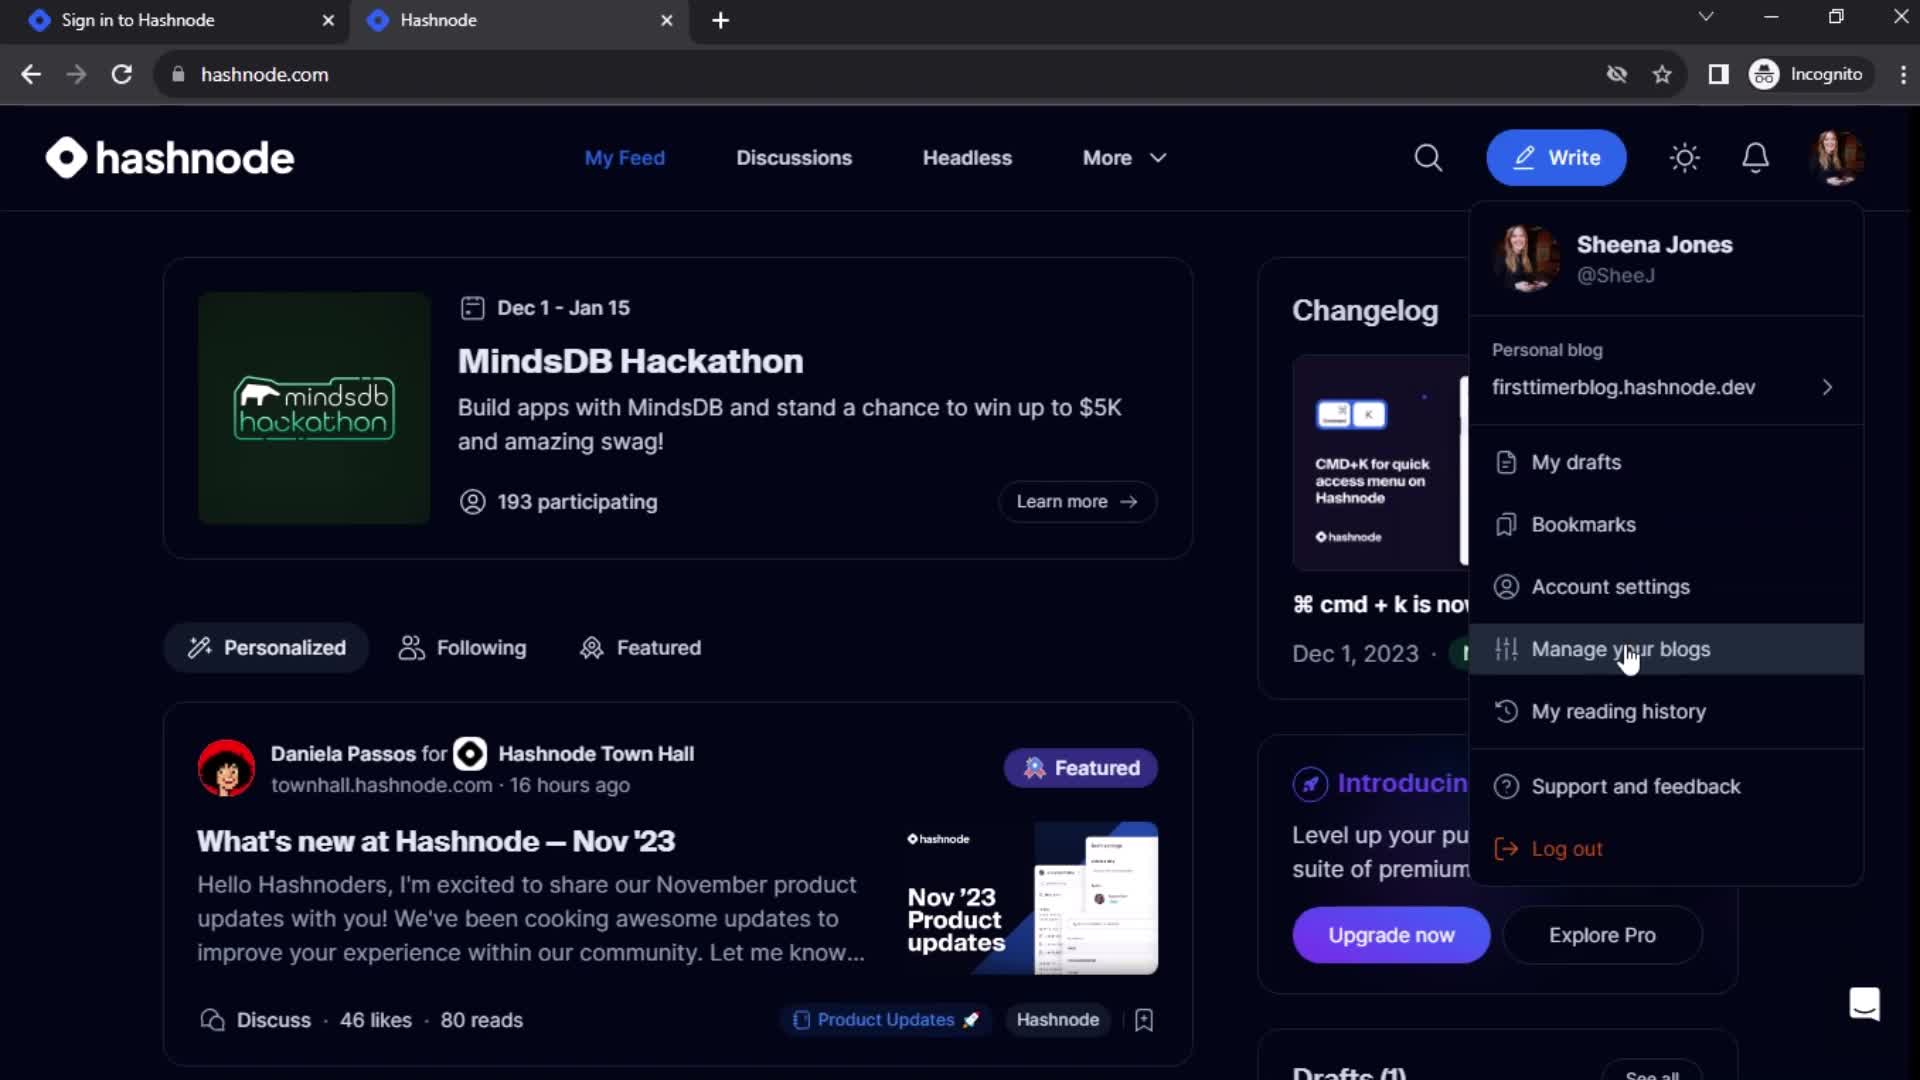Expand the user profile menu
This screenshot has width=1920, height=1080.
[x=1837, y=157]
